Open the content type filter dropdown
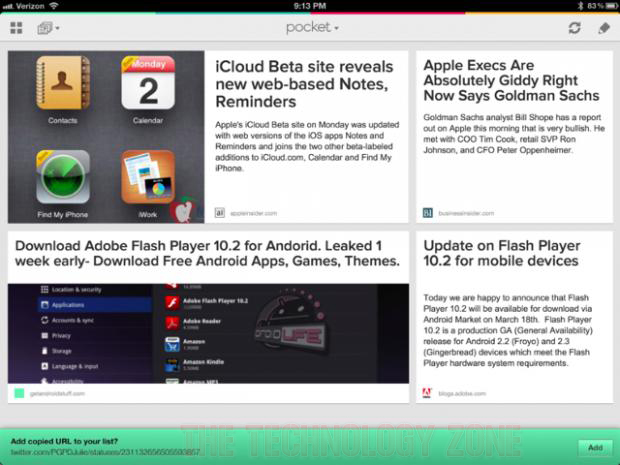This screenshot has height=465, width=620. click(x=48, y=28)
